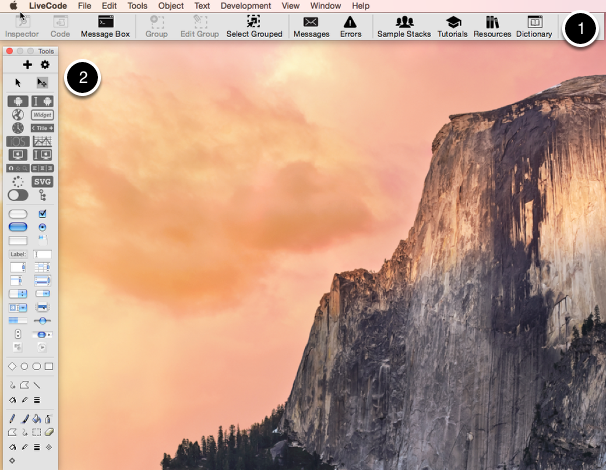Select the diamond polygon graphic tool
This screenshot has width=606, height=470.
[12, 366]
